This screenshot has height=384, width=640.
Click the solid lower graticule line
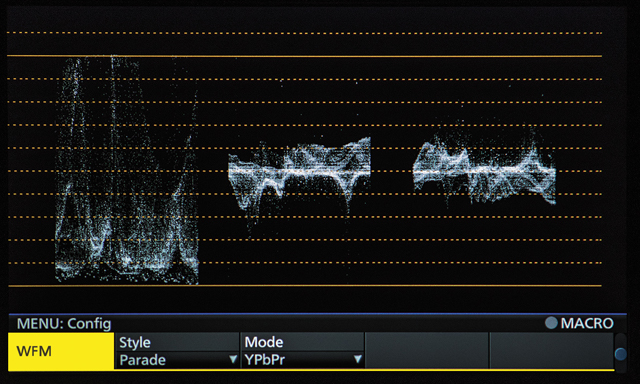coord(304,286)
